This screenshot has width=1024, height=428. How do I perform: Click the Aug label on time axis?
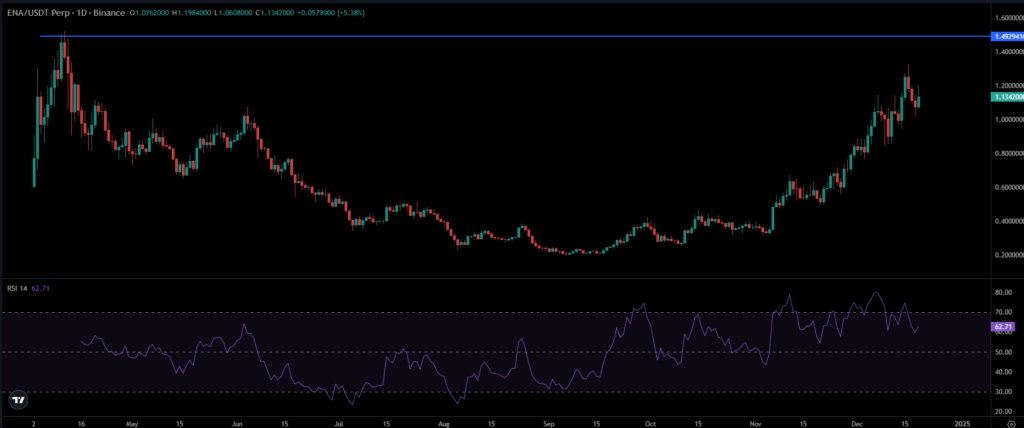coord(444,423)
